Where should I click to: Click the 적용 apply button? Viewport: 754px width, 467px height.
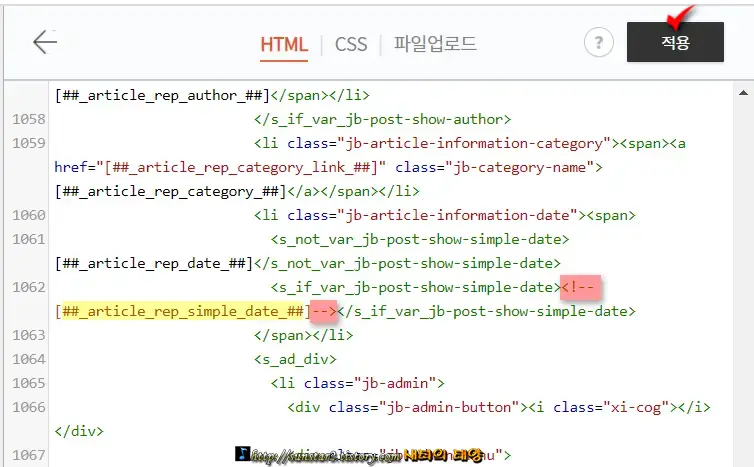(675, 42)
